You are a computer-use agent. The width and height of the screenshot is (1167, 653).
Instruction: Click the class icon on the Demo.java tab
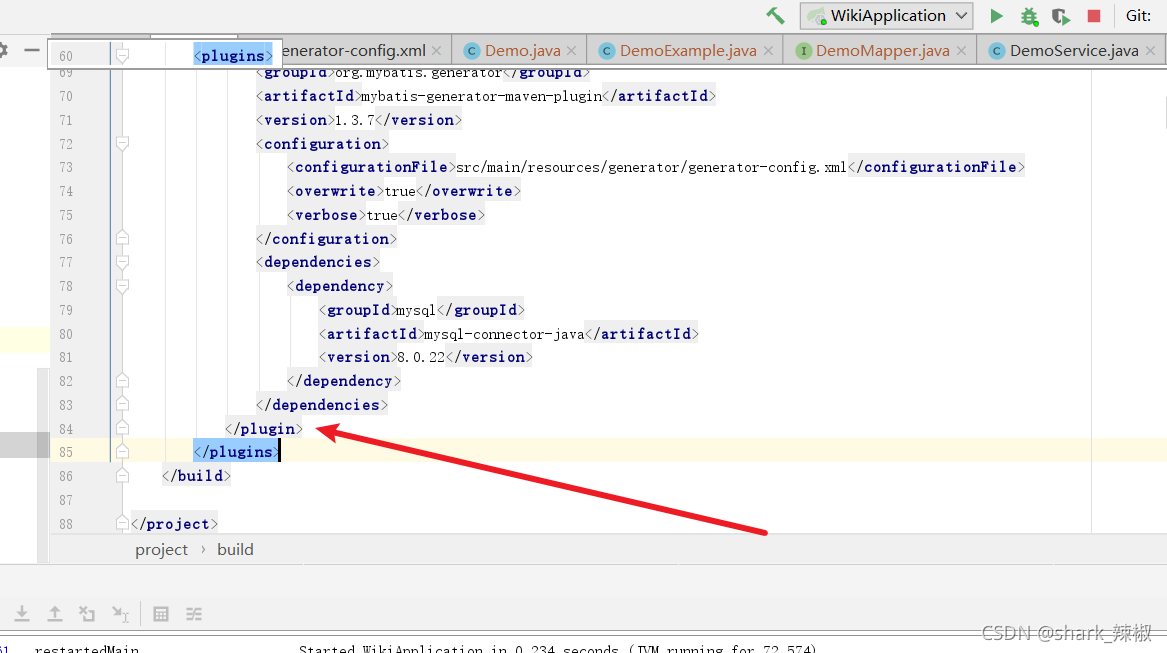[471, 51]
